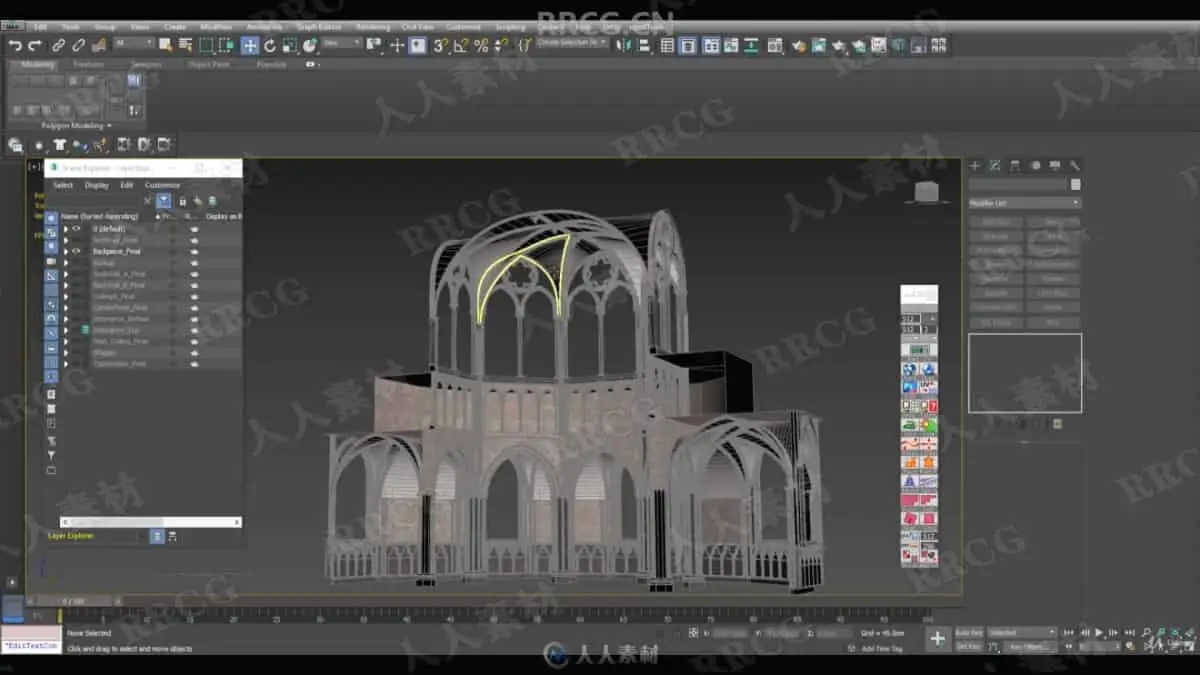Click the Select and Link chain icon

click(58, 45)
